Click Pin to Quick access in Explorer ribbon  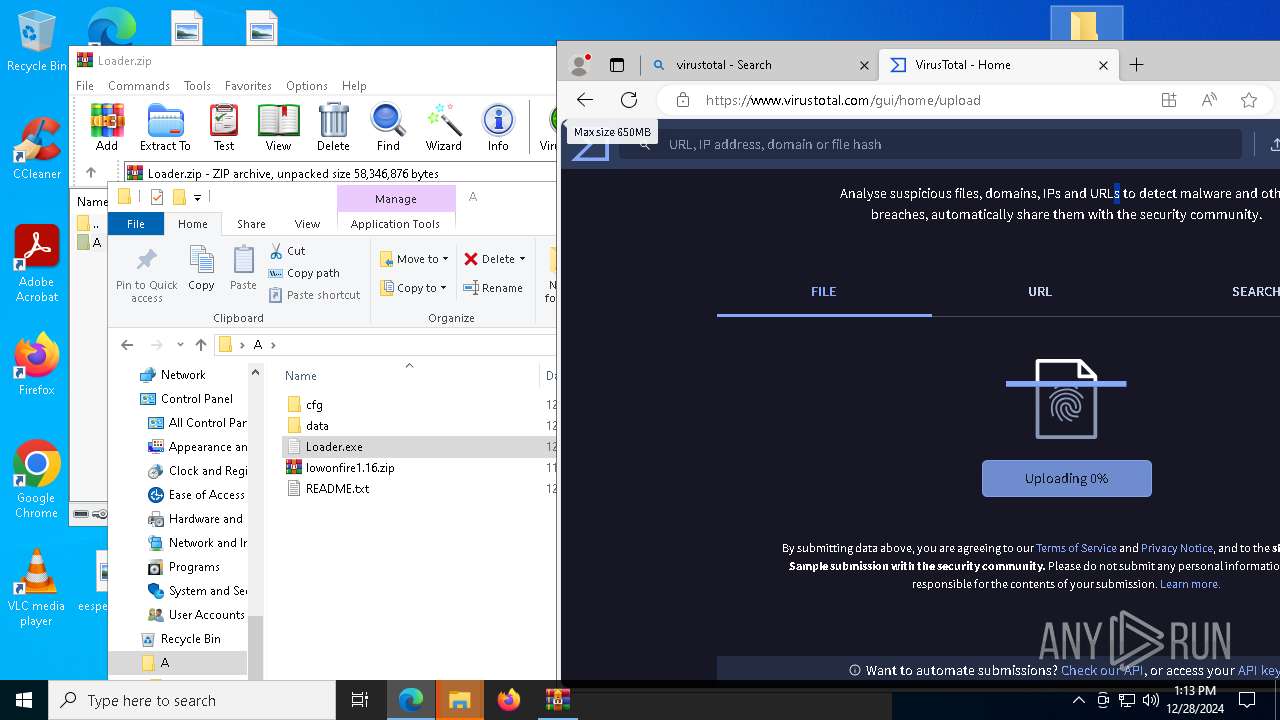coord(146,274)
